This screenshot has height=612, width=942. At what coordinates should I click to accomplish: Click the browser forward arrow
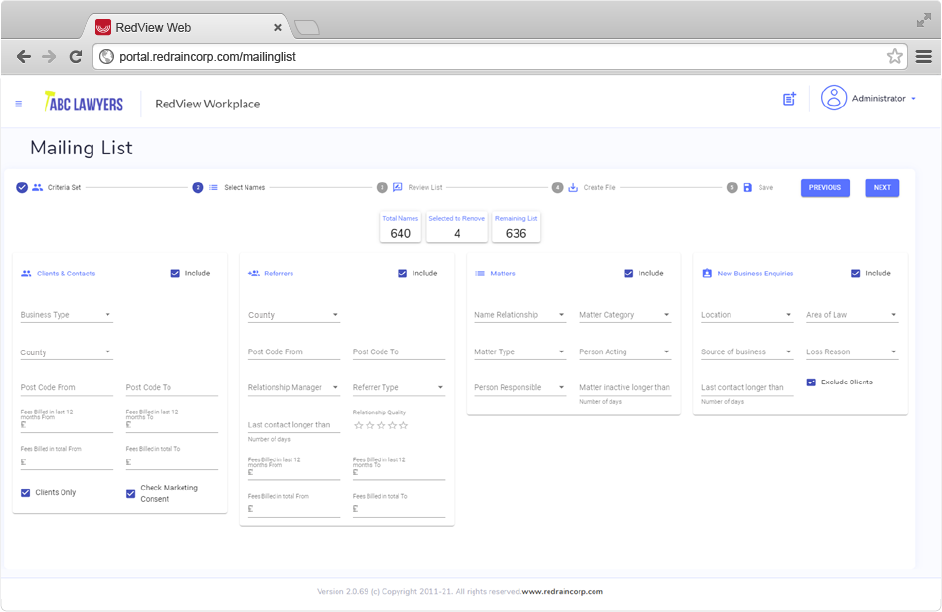(x=49, y=56)
